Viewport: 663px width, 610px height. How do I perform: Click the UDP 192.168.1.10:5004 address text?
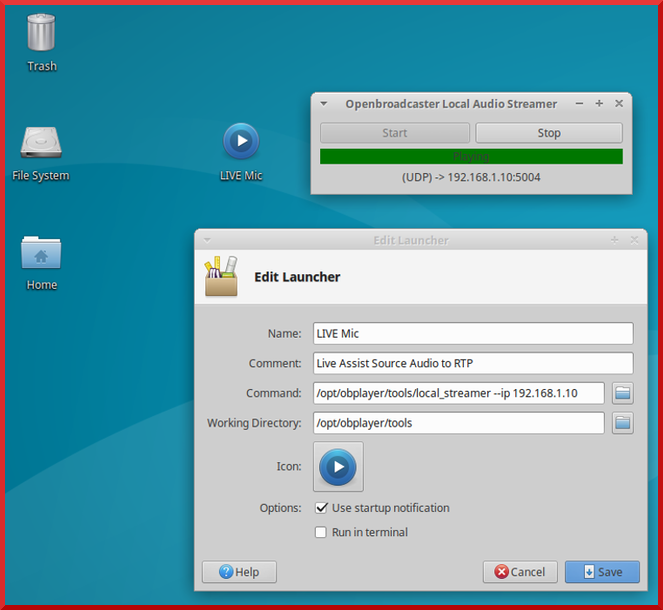(471, 177)
